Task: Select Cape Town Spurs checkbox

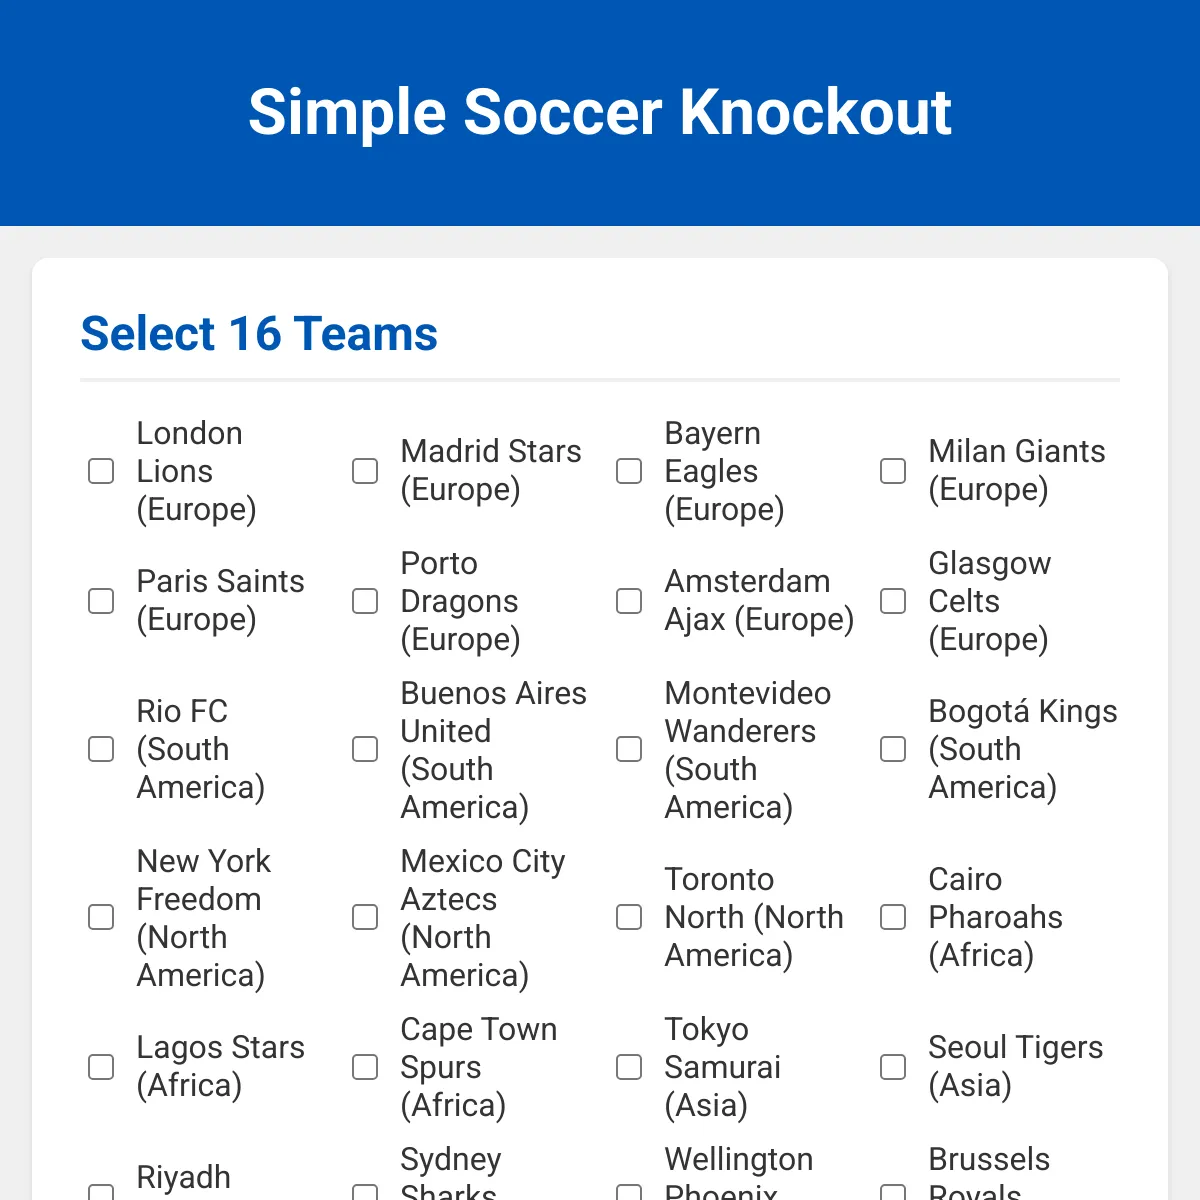Action: 365,1067
